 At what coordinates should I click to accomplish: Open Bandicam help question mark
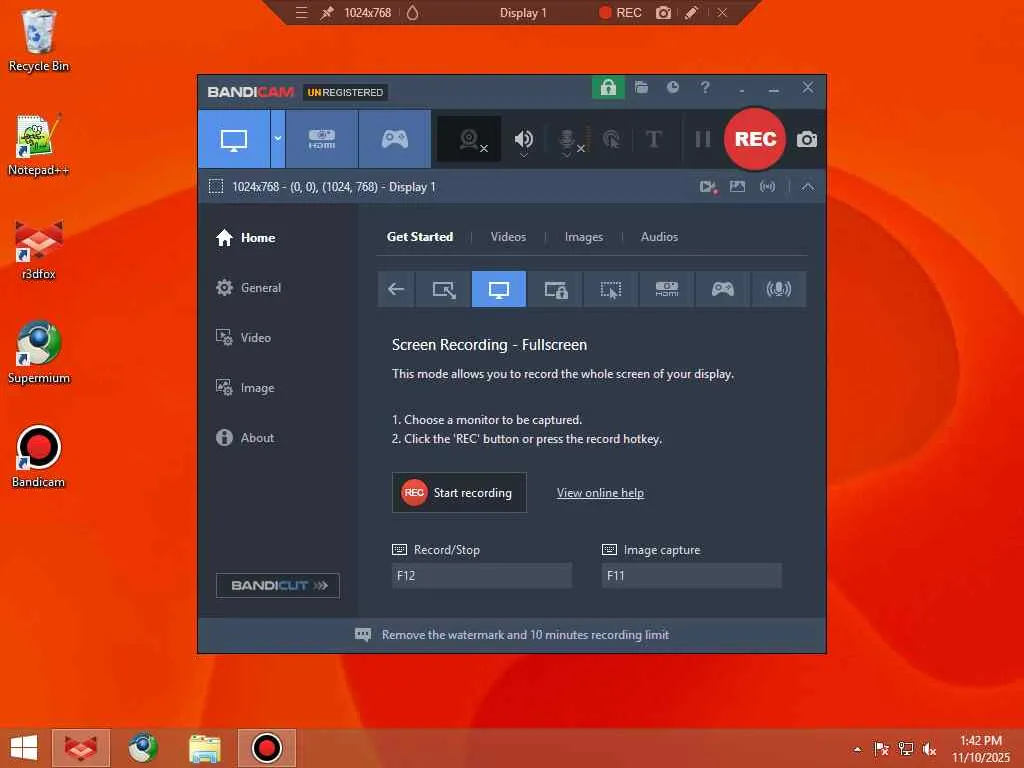(x=705, y=88)
